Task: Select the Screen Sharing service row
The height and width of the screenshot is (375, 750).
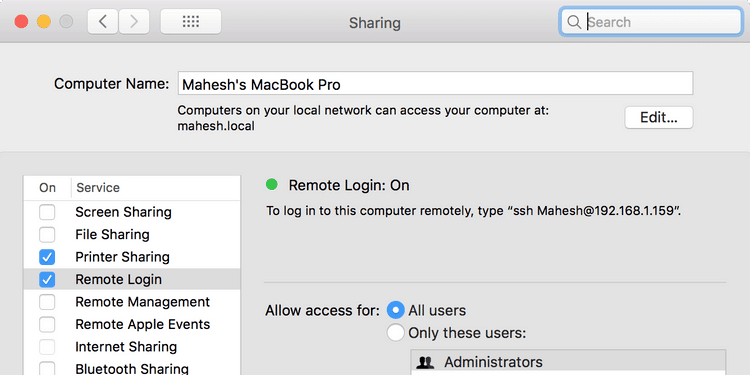Action: click(x=132, y=212)
